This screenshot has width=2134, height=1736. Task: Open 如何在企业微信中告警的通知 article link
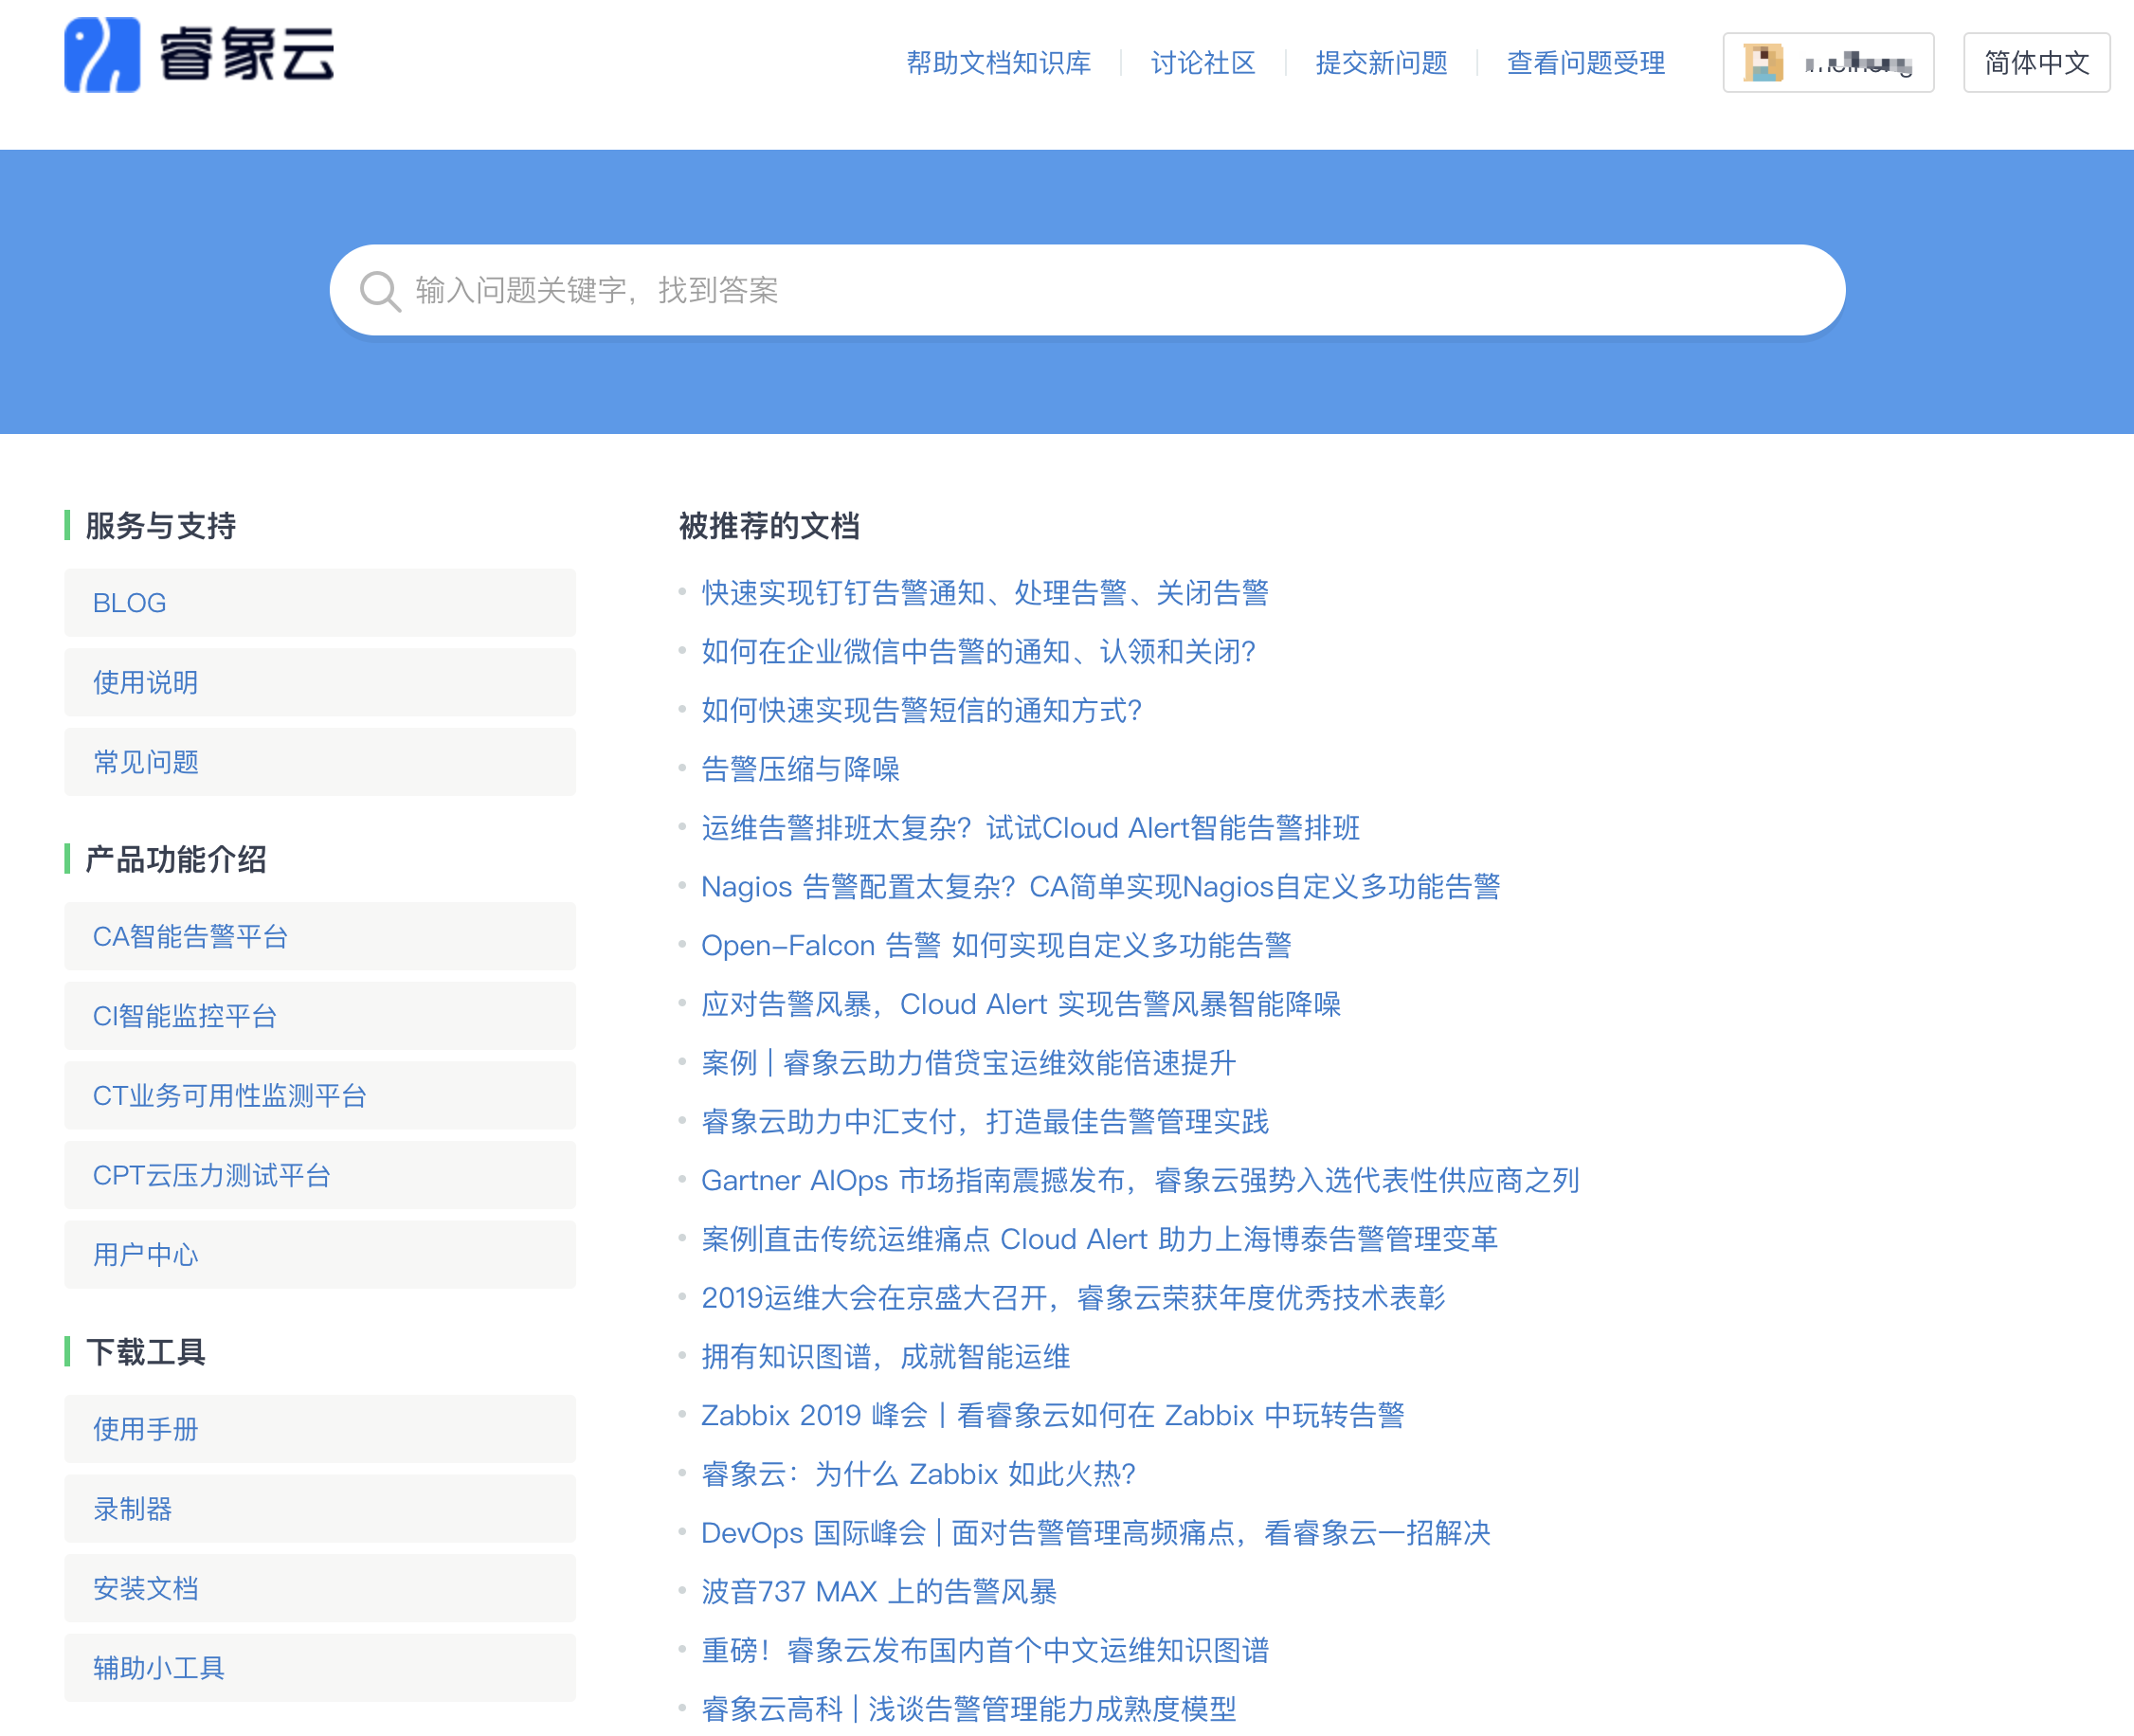click(x=978, y=652)
